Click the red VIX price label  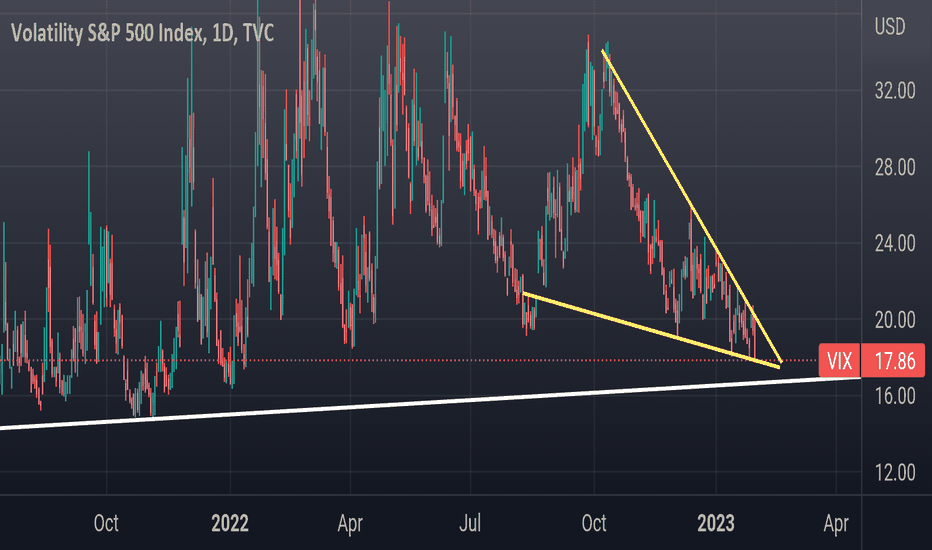[x=839, y=361]
